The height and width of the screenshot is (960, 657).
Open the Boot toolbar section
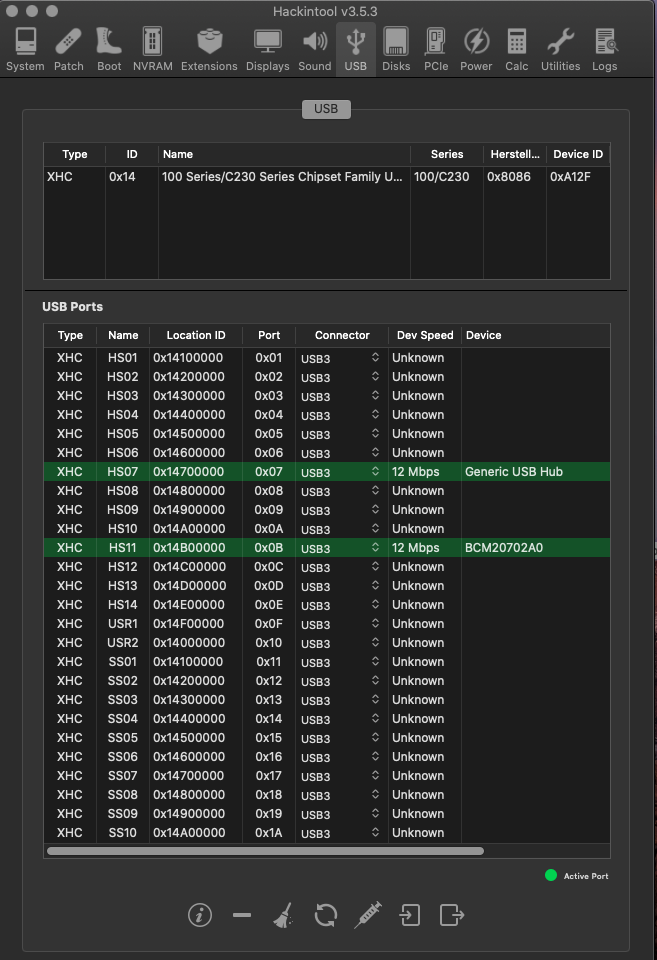coord(109,50)
